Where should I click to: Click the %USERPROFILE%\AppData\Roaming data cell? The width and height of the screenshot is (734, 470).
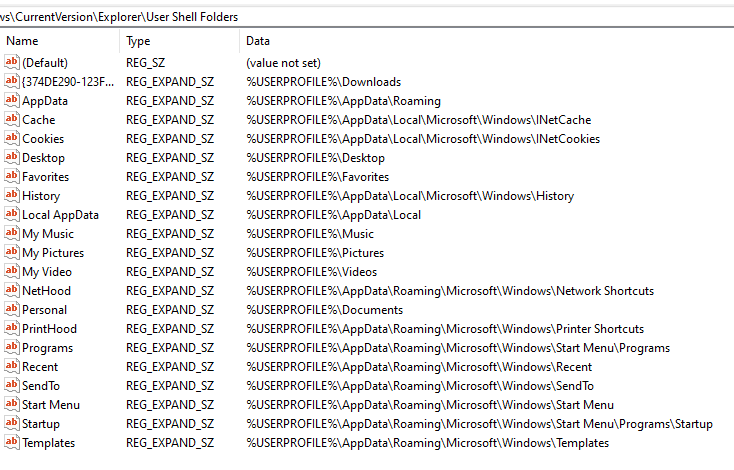point(343,101)
